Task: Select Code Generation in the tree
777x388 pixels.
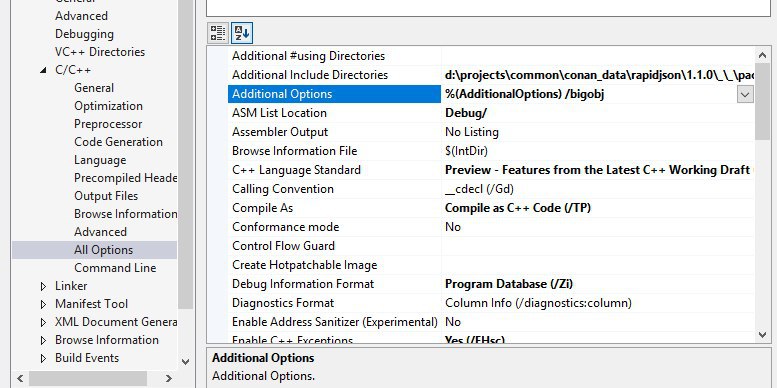Action: click(118, 142)
